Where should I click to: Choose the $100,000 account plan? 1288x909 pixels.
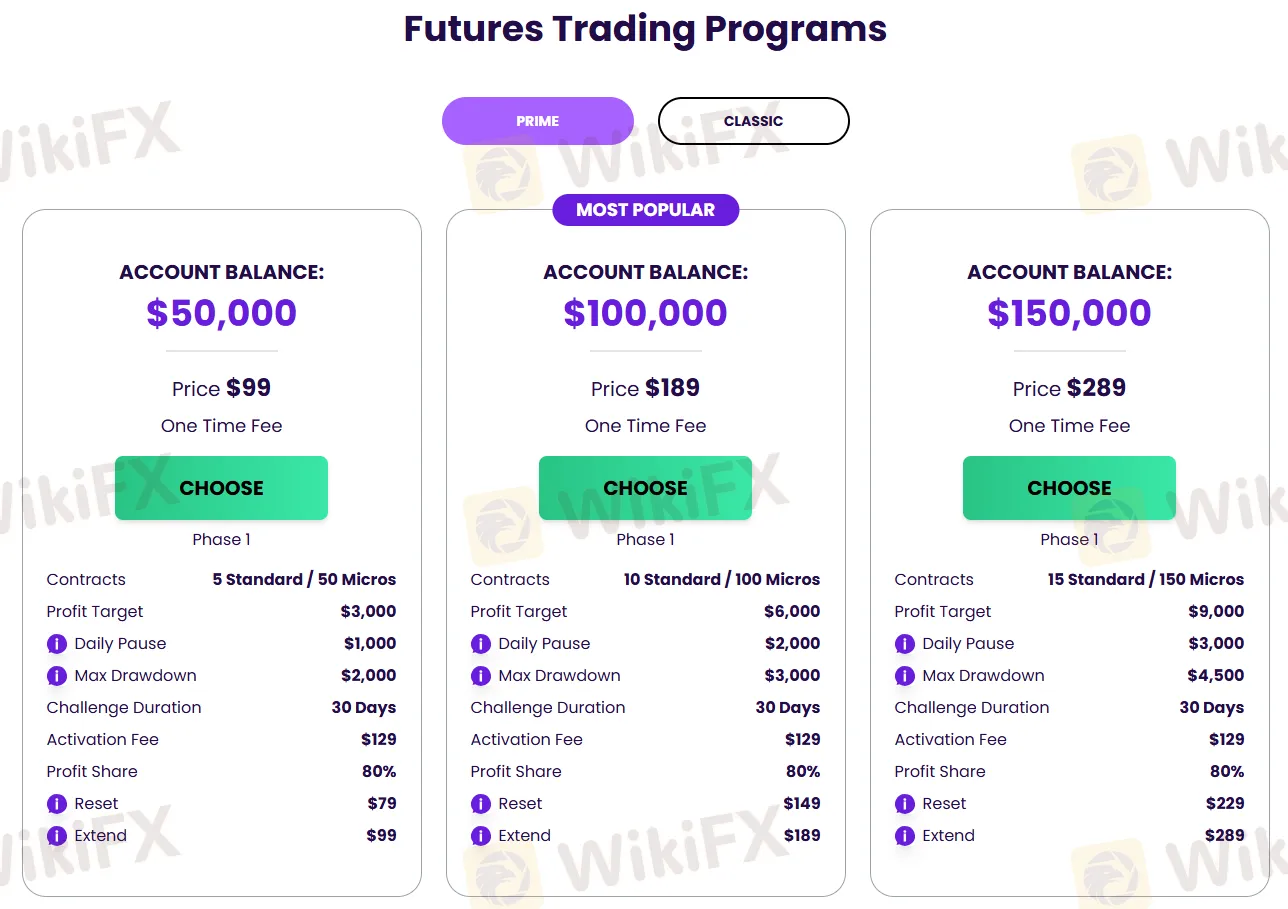(x=645, y=488)
